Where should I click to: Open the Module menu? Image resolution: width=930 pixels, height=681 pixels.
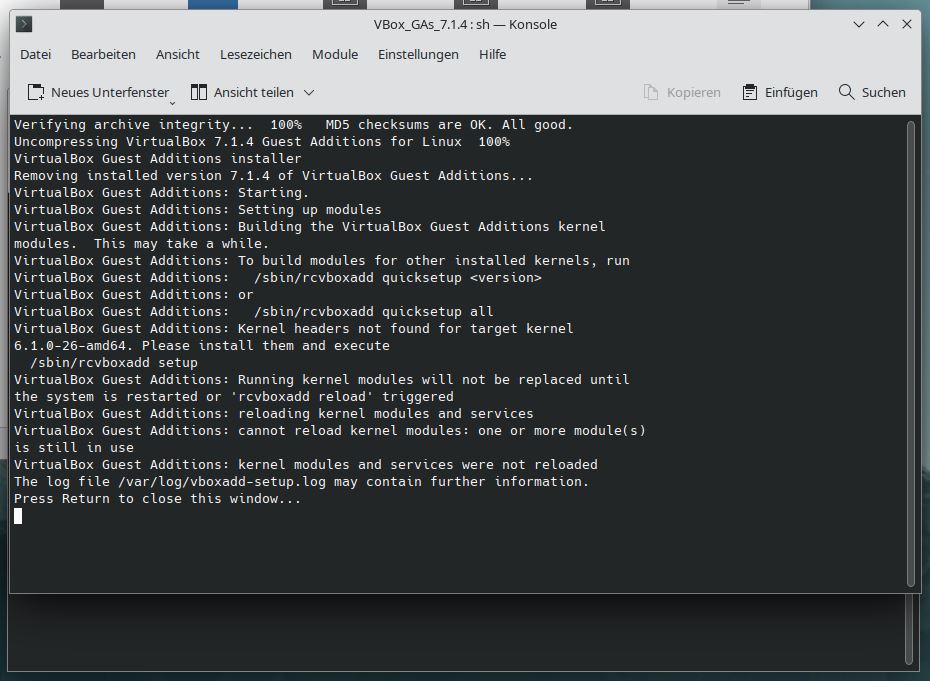click(x=335, y=55)
